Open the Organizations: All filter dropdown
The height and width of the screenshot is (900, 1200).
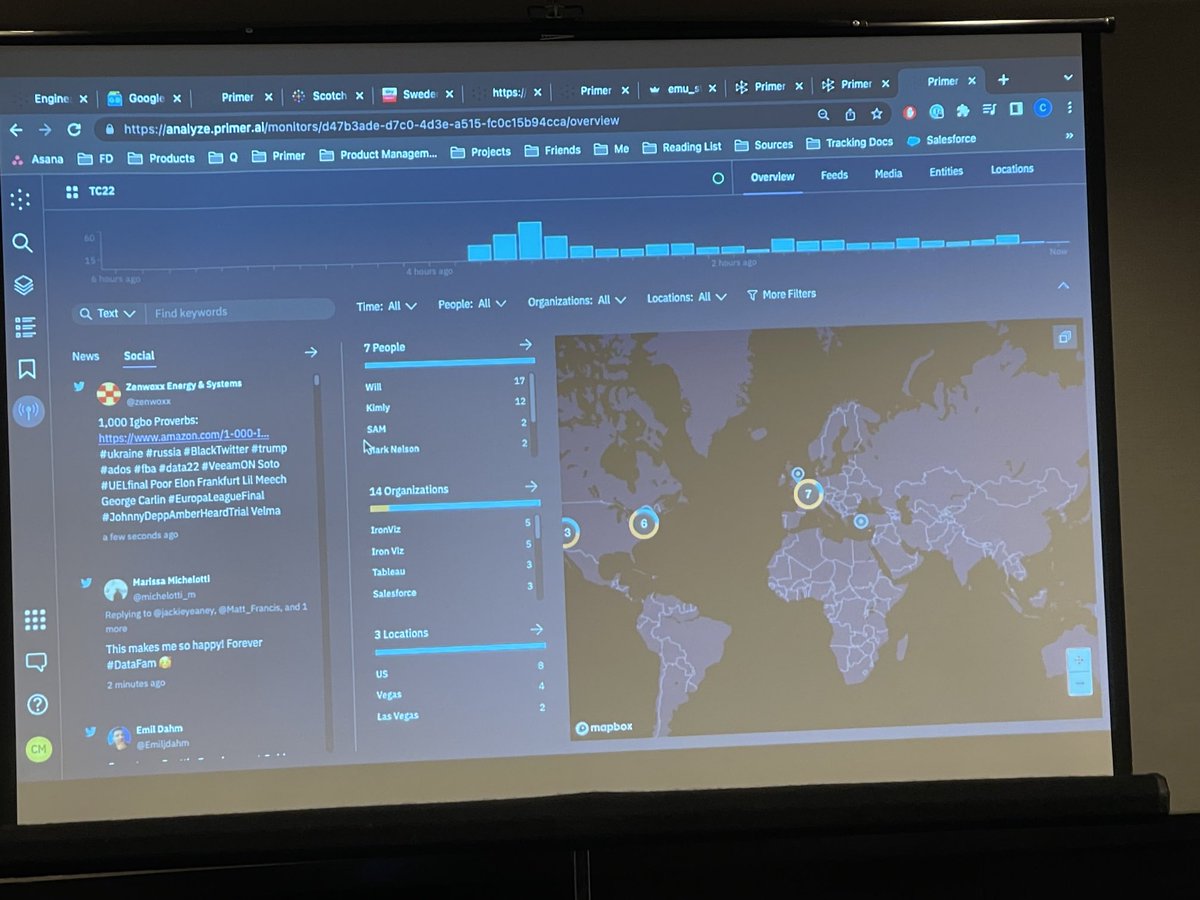pos(577,300)
